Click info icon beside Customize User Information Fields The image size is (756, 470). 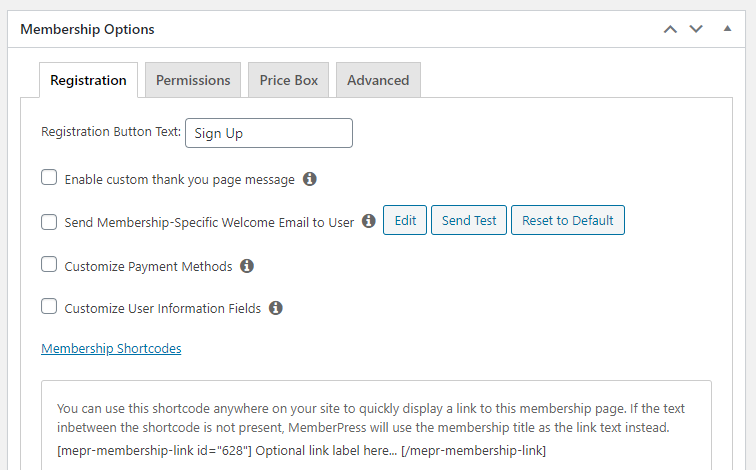point(276,308)
